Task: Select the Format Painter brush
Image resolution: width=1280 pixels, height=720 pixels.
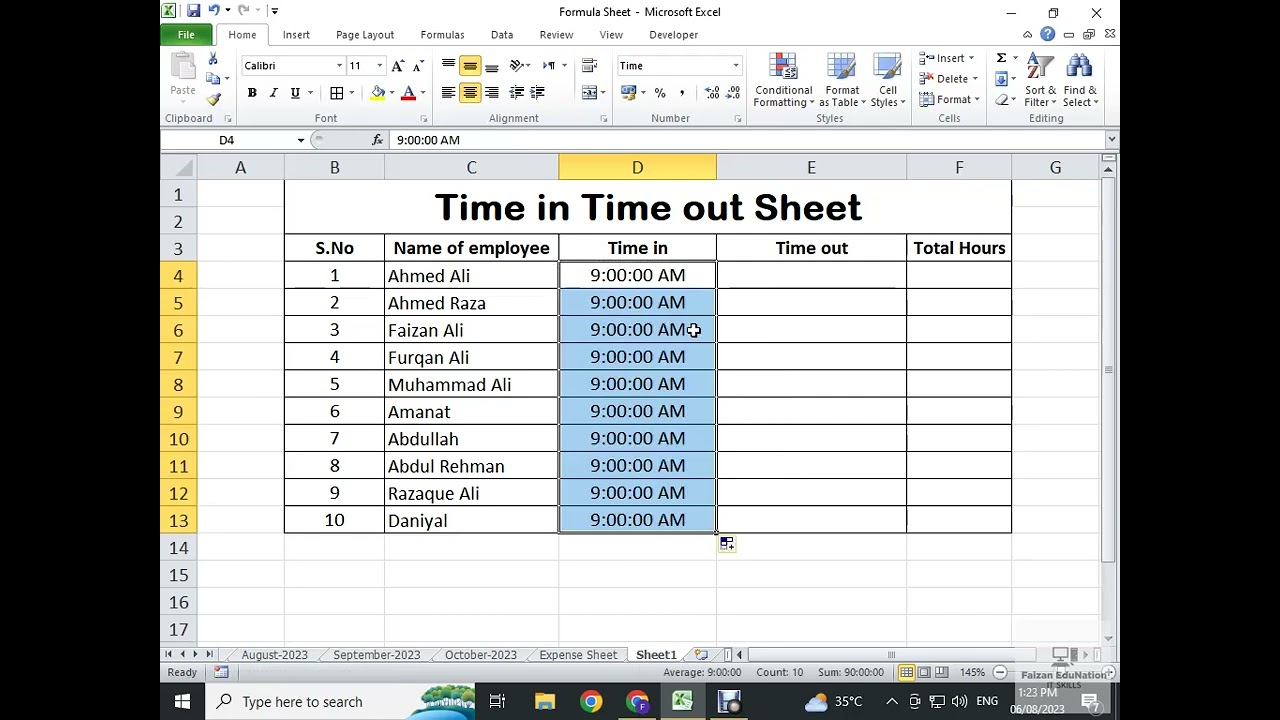Action: click(213, 99)
